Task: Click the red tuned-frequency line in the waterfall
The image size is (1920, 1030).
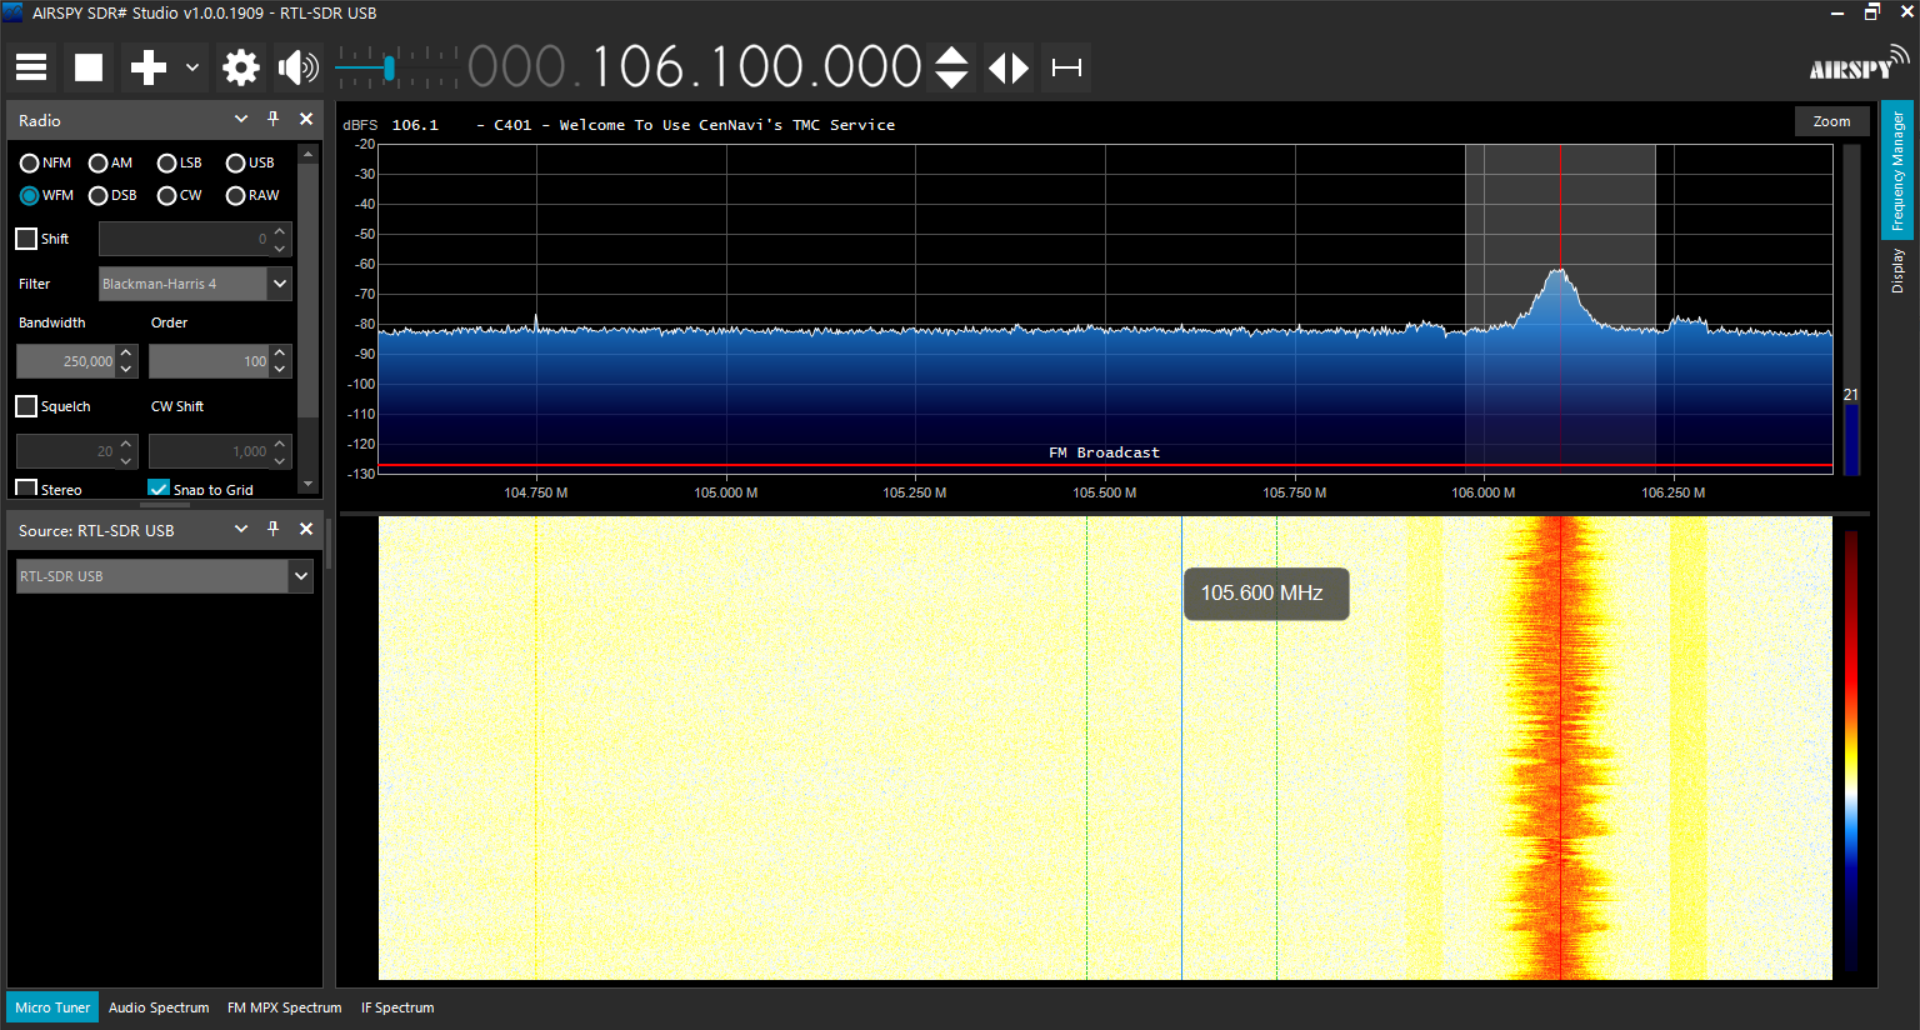Action: pos(1560,748)
